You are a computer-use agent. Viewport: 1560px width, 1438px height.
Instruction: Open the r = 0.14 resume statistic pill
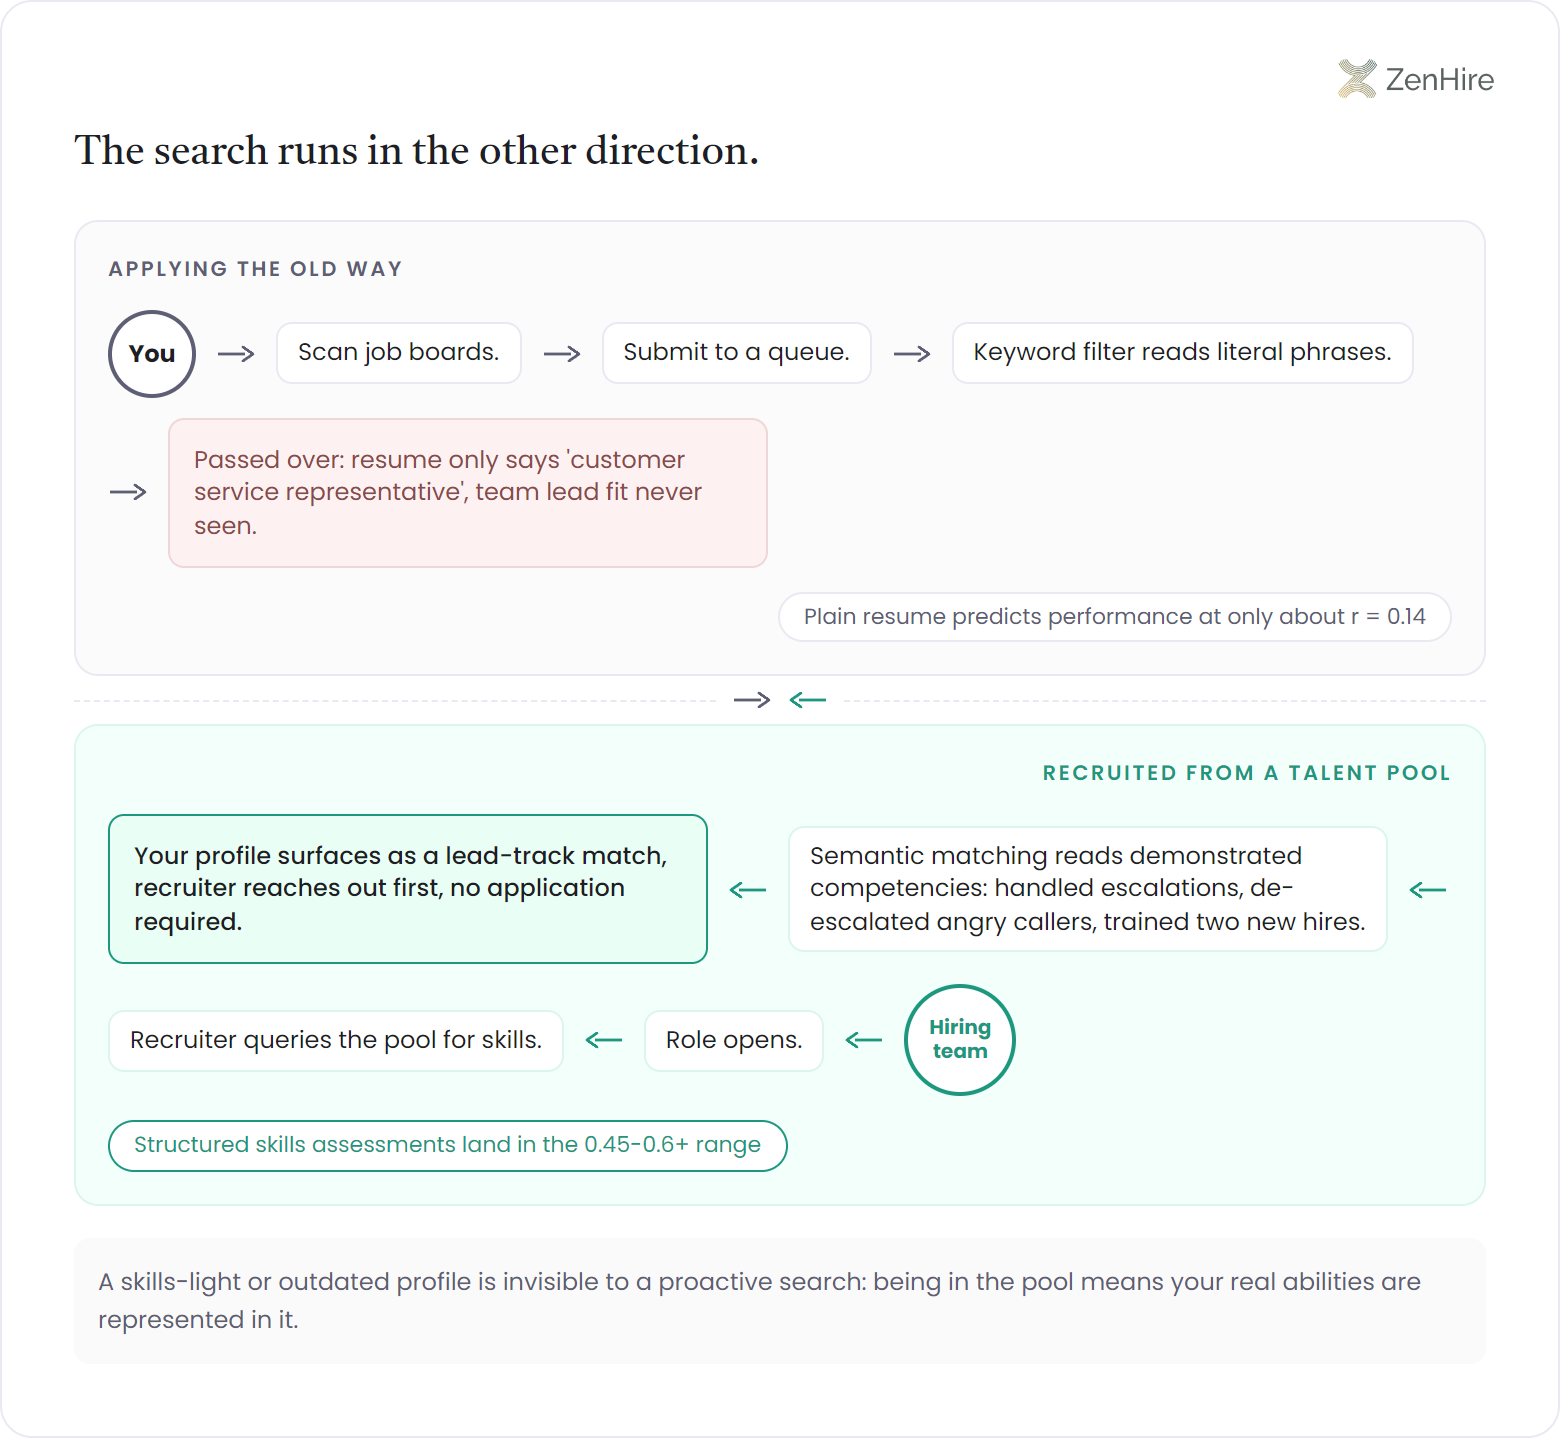point(1115,617)
